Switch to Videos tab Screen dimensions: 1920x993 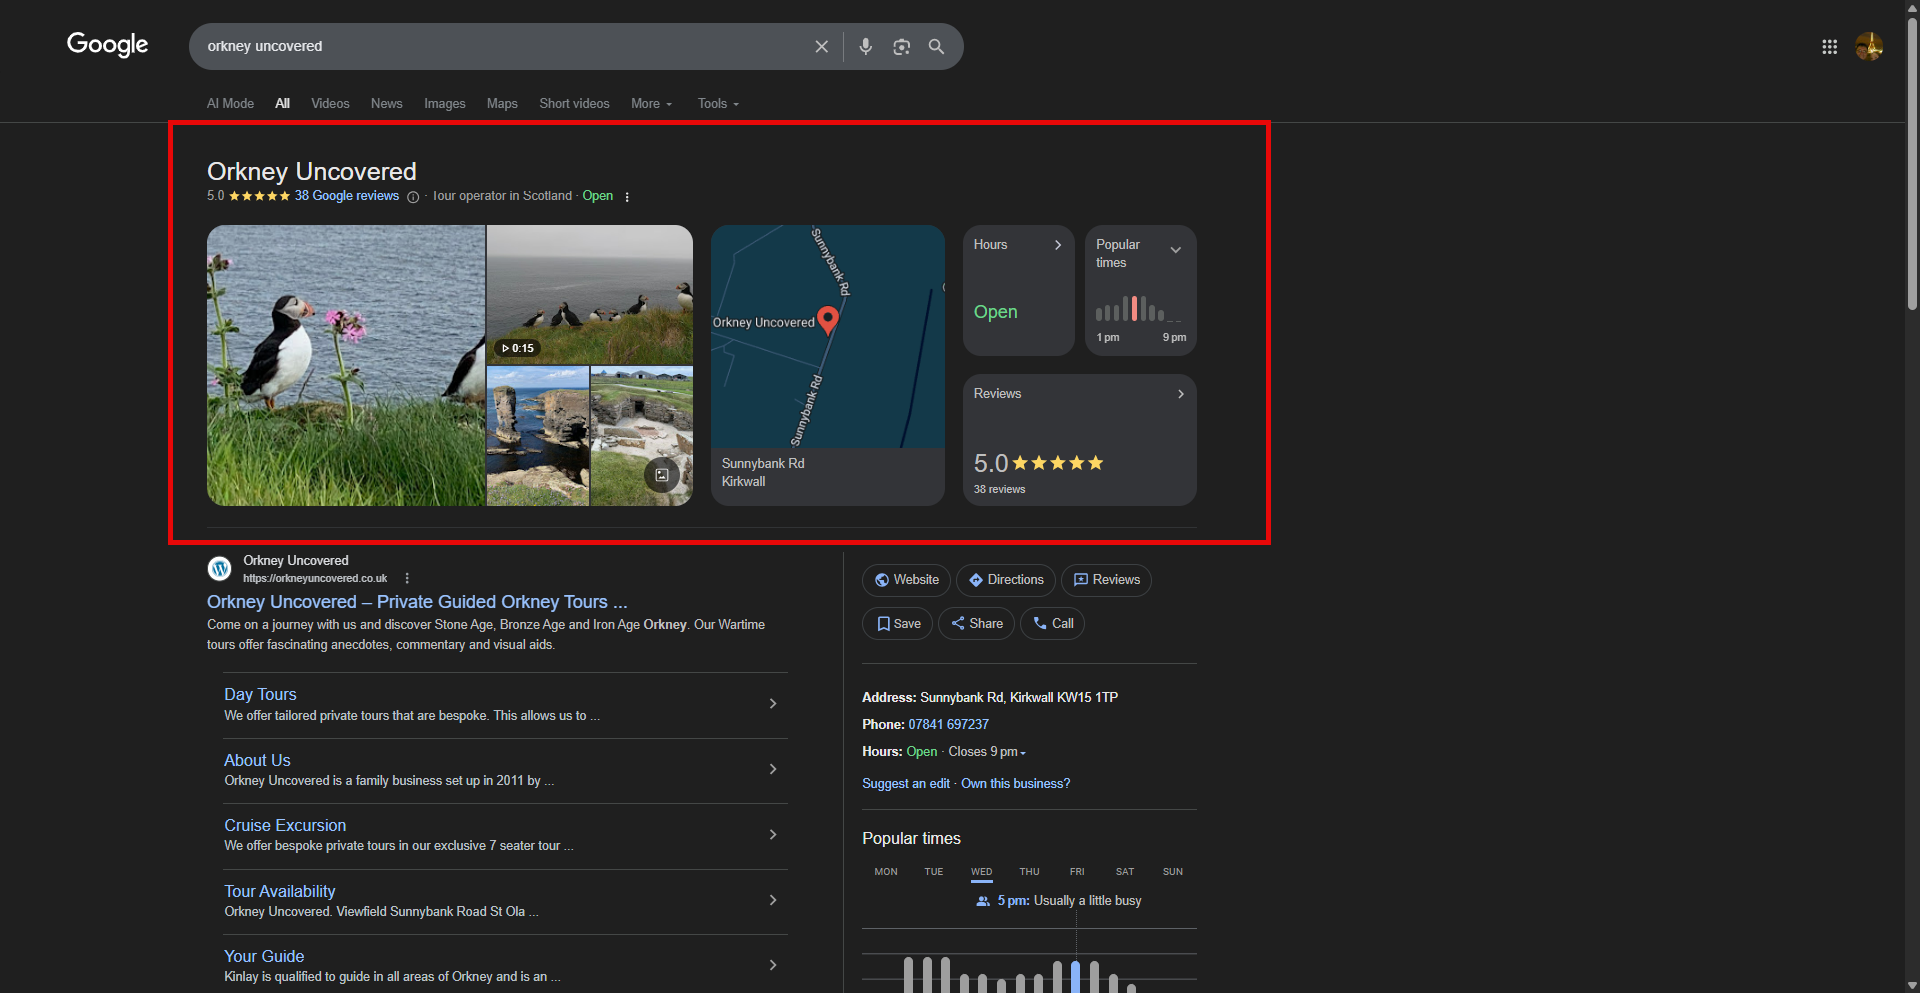pos(330,104)
